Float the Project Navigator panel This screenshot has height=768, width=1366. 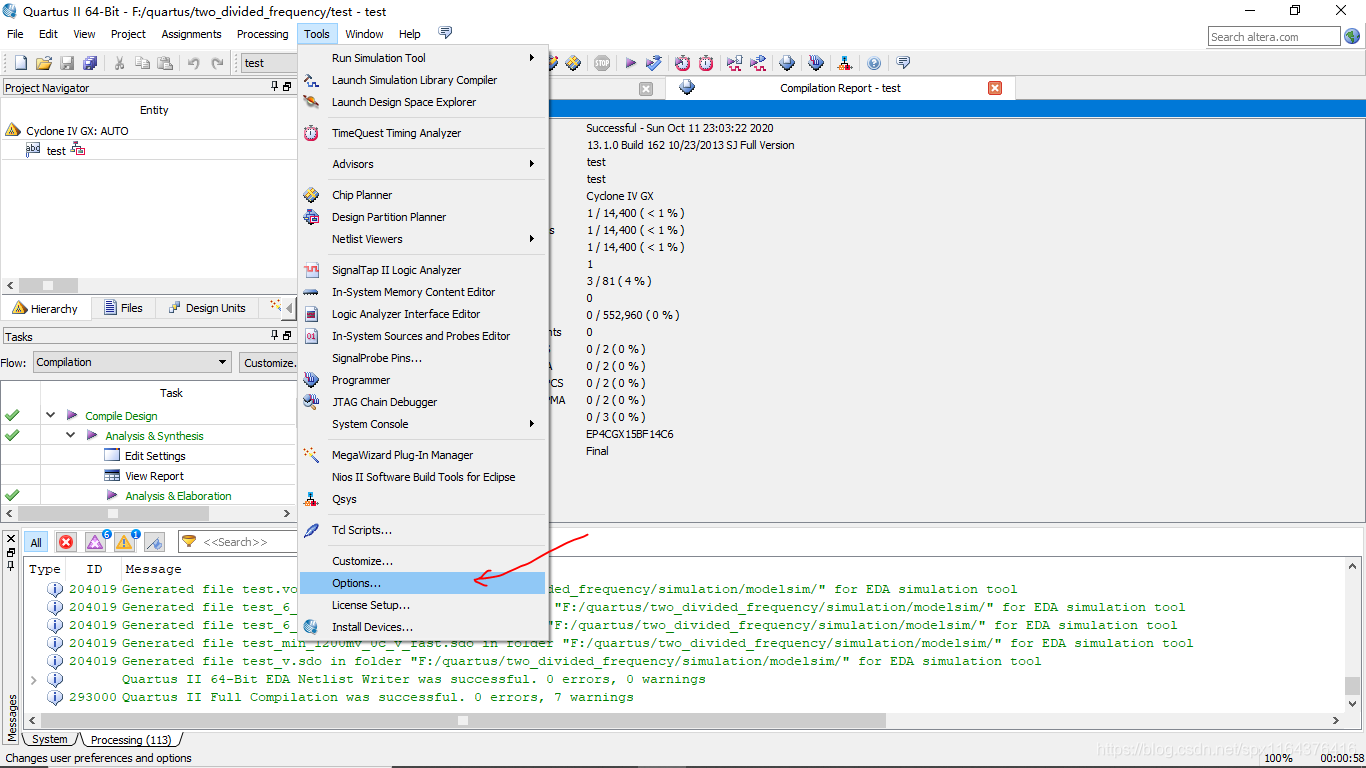click(x=287, y=87)
